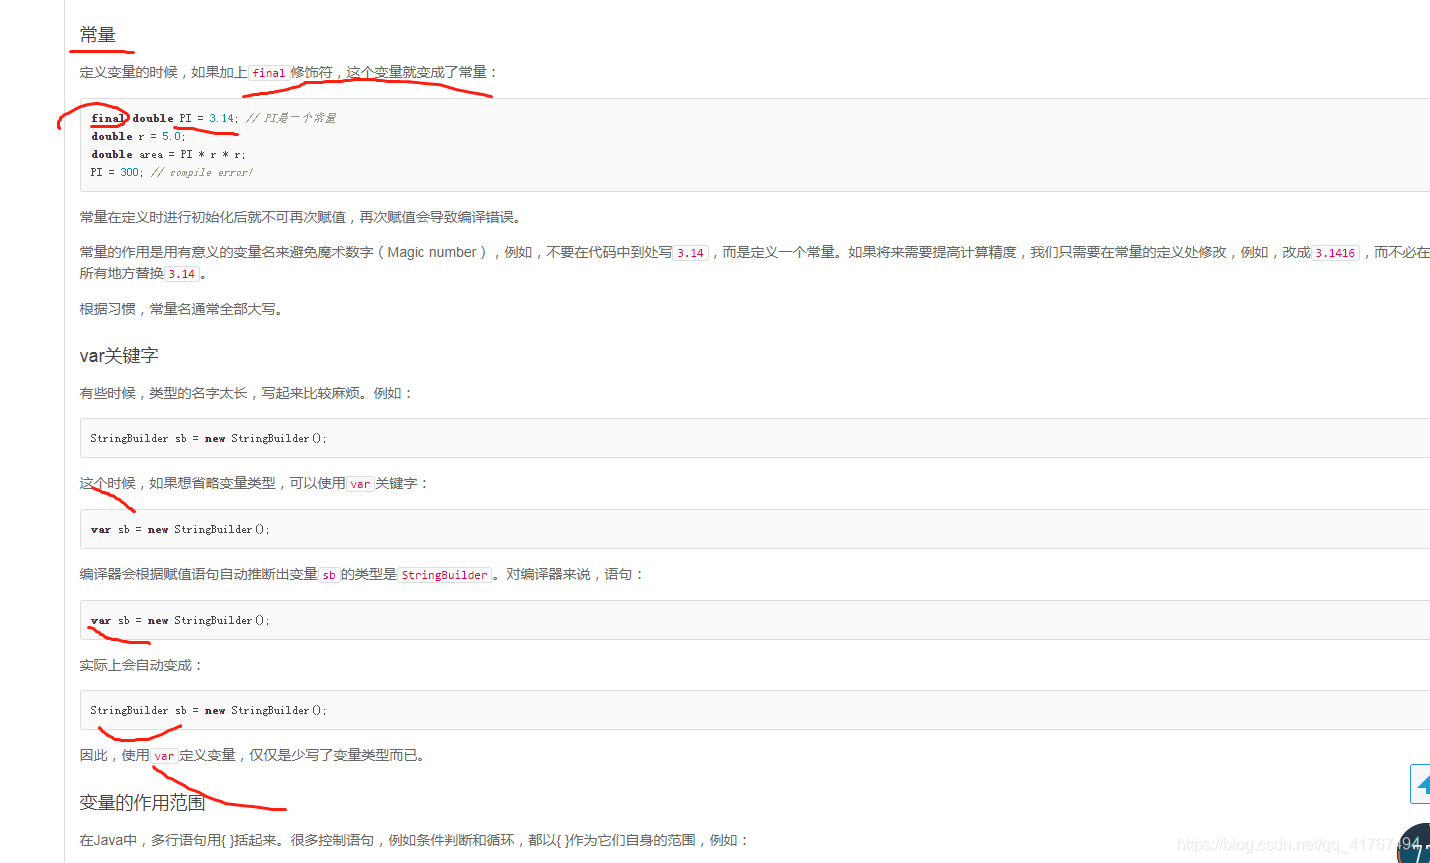Click the "变量的作用范围" section heading
The image size is (1430, 863).
(x=142, y=802)
